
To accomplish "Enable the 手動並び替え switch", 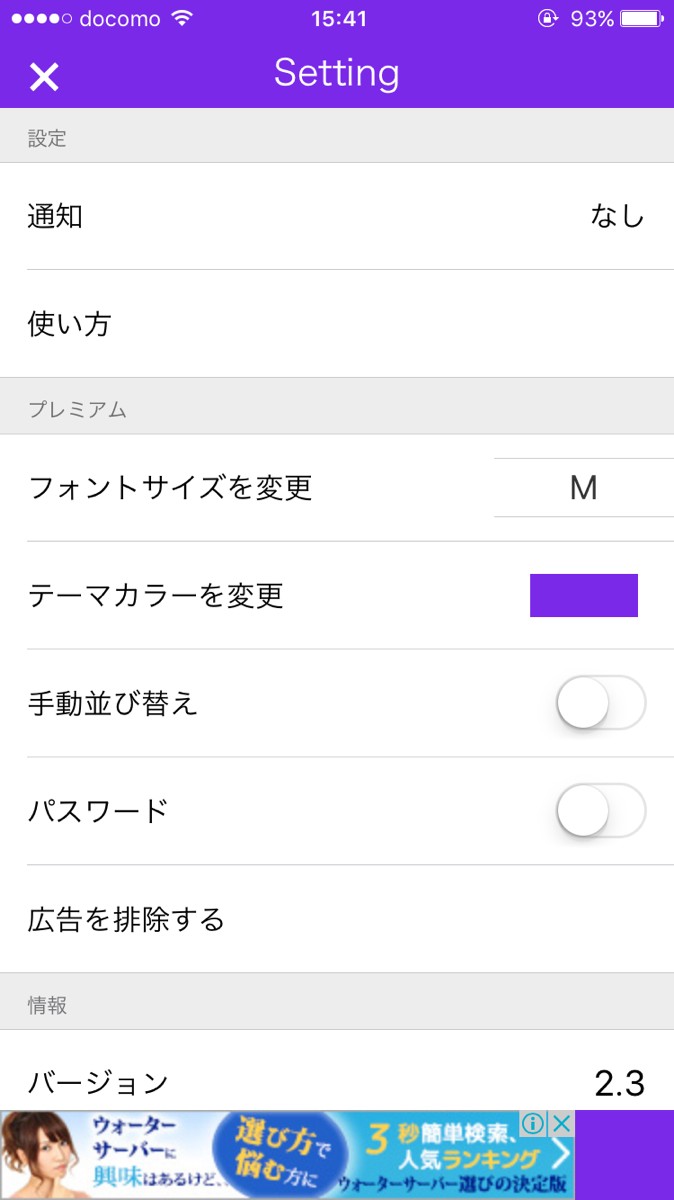I will coord(601,703).
